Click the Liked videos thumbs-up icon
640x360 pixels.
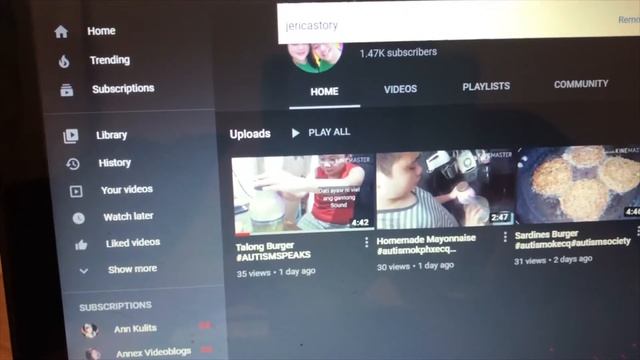click(x=81, y=245)
